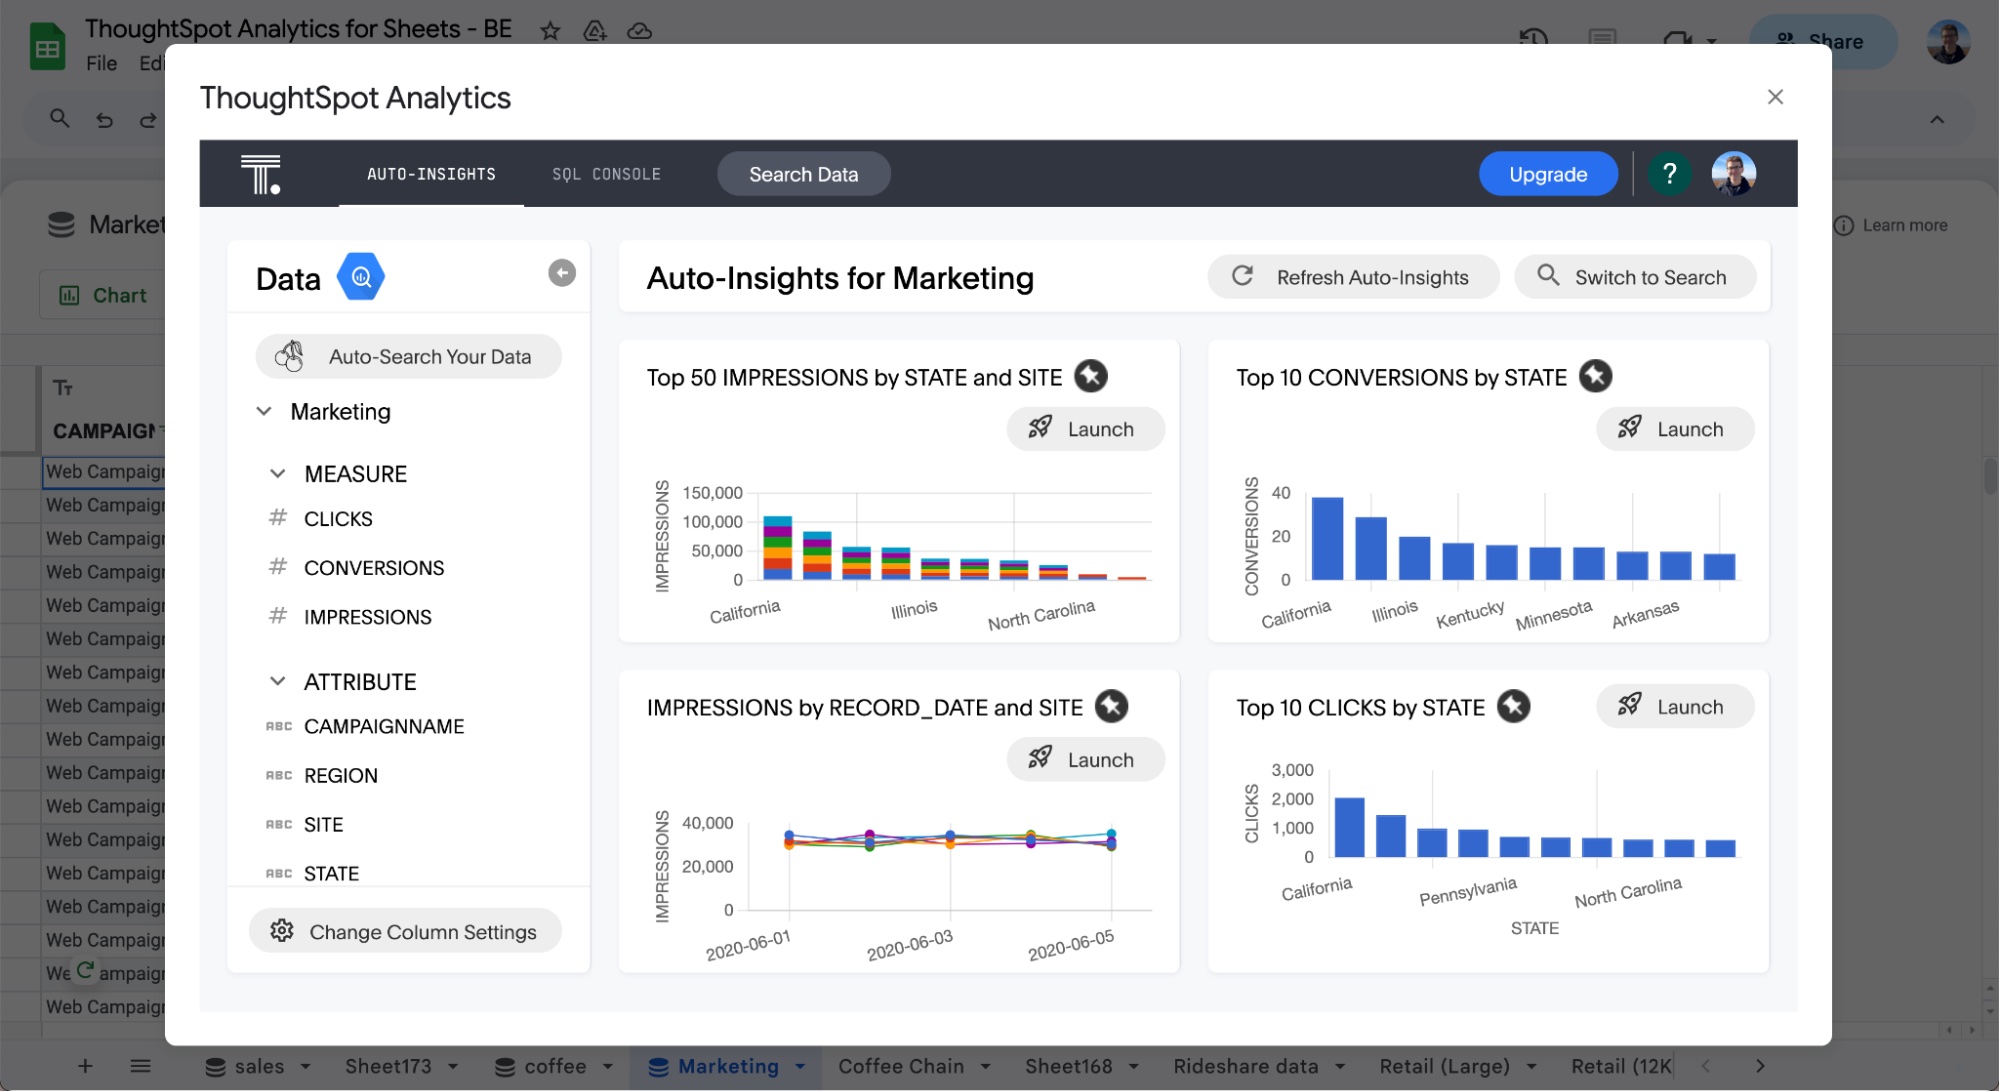Click the Sheets search magnifier icon

[60, 119]
